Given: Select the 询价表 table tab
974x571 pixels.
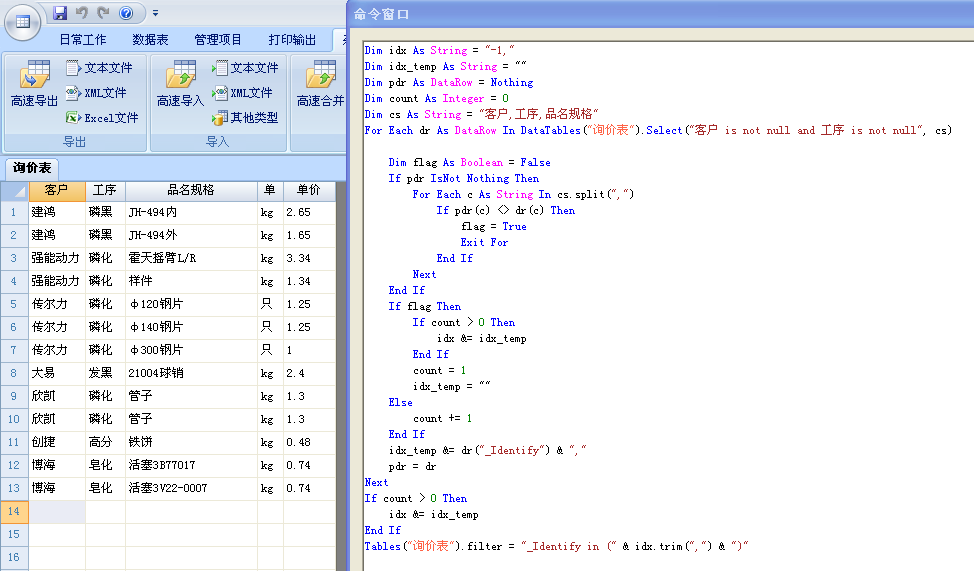Looking at the screenshot, I should click(x=32, y=168).
